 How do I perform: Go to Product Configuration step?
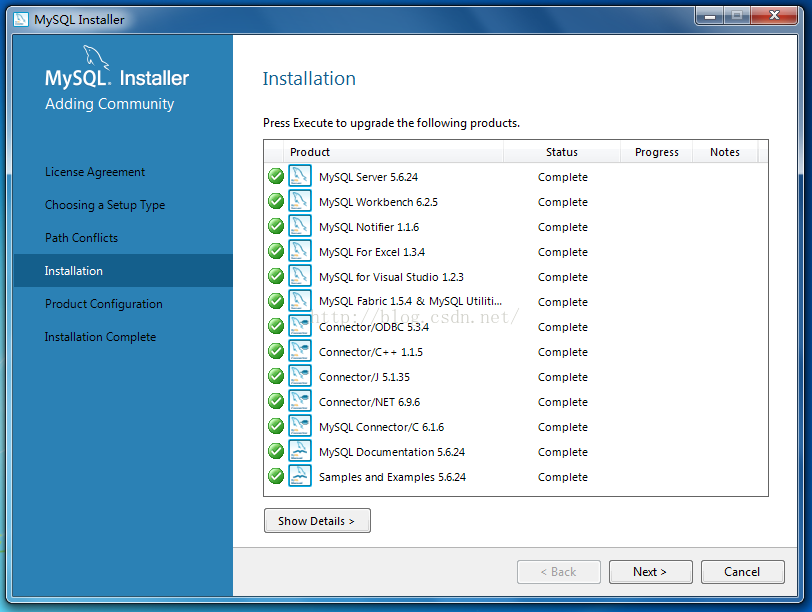pyautogui.click(x=104, y=304)
